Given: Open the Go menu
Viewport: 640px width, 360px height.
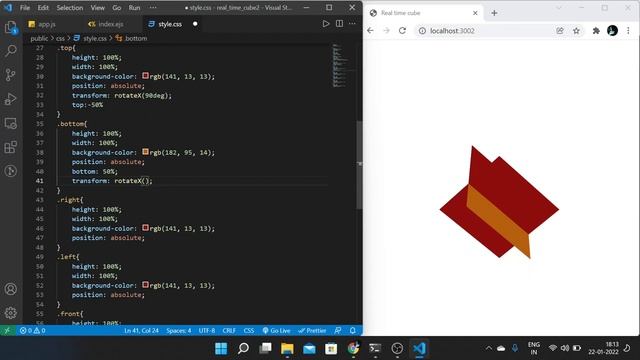Looking at the screenshot, I should (117, 8).
